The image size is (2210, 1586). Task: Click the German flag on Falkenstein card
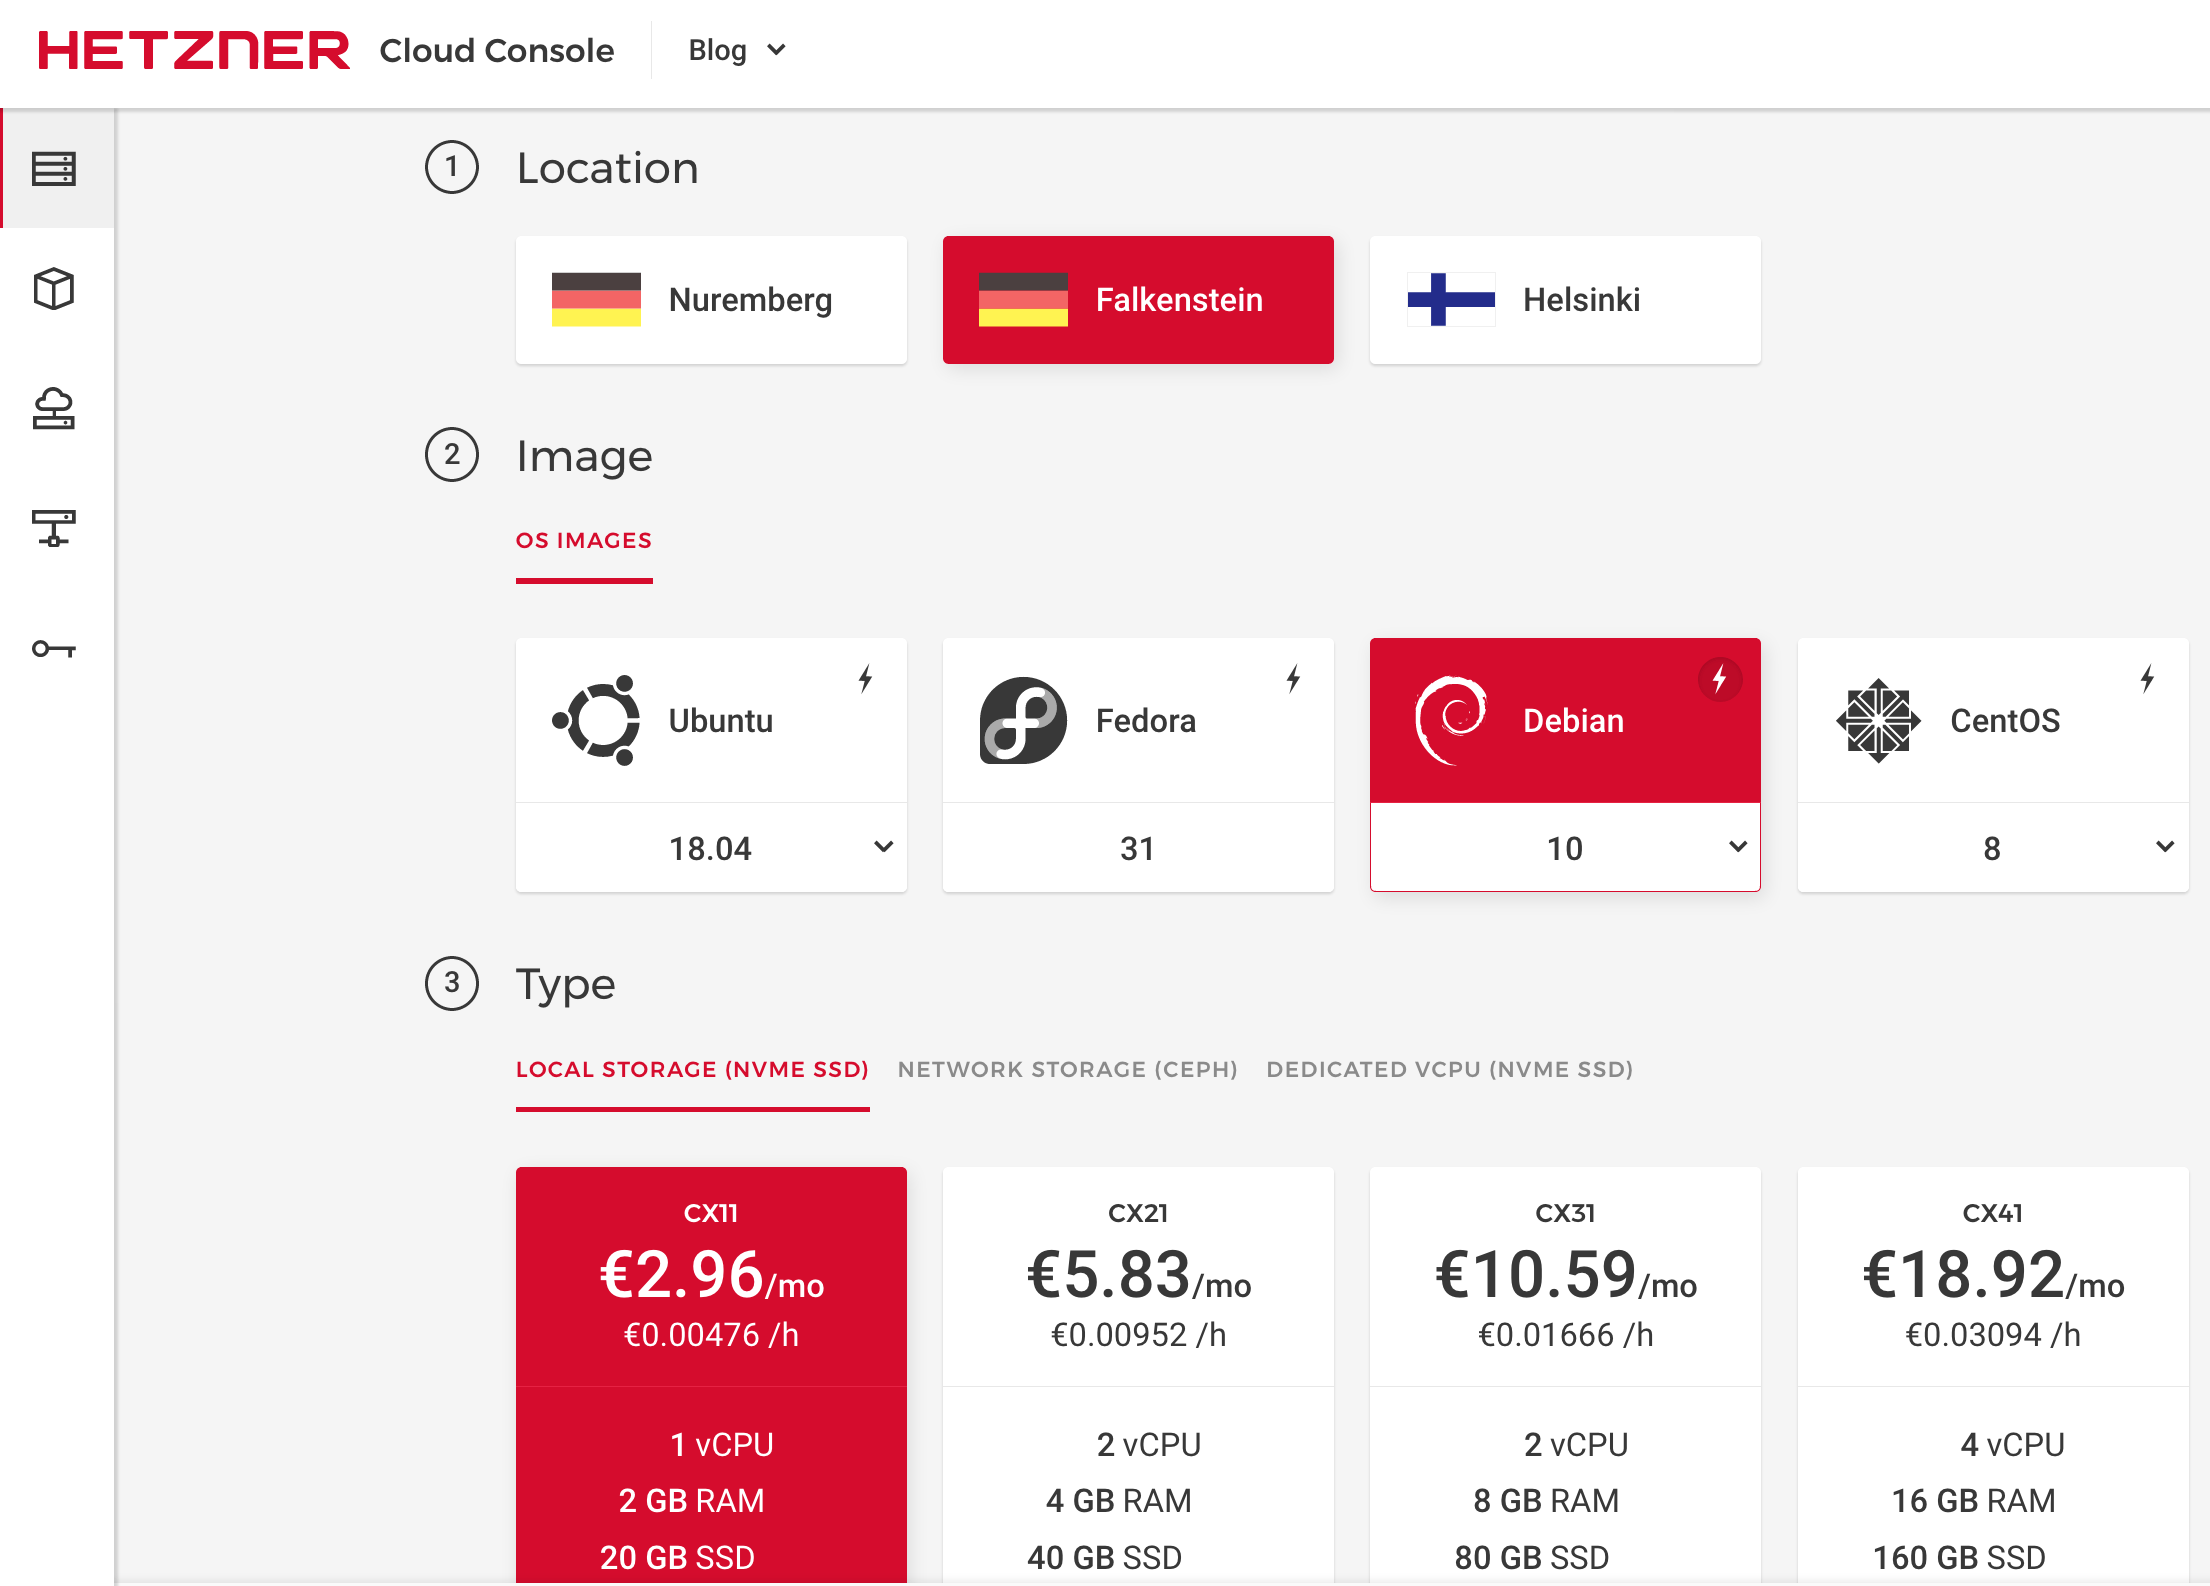point(1023,299)
